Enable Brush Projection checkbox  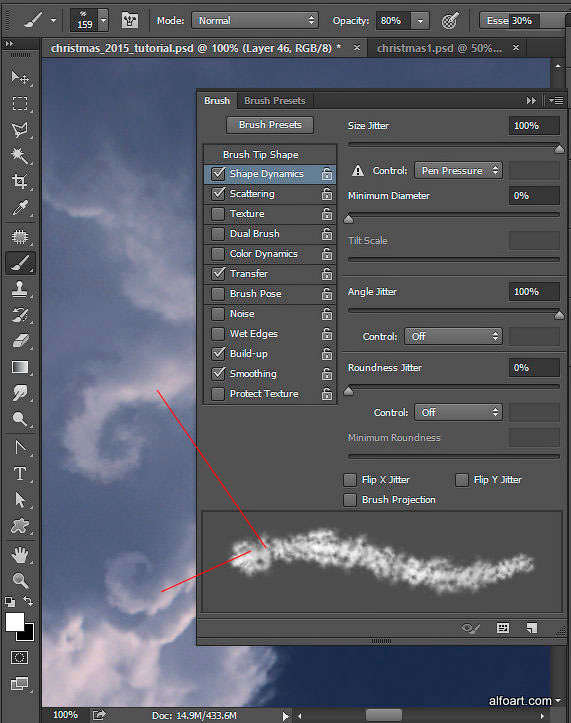350,500
